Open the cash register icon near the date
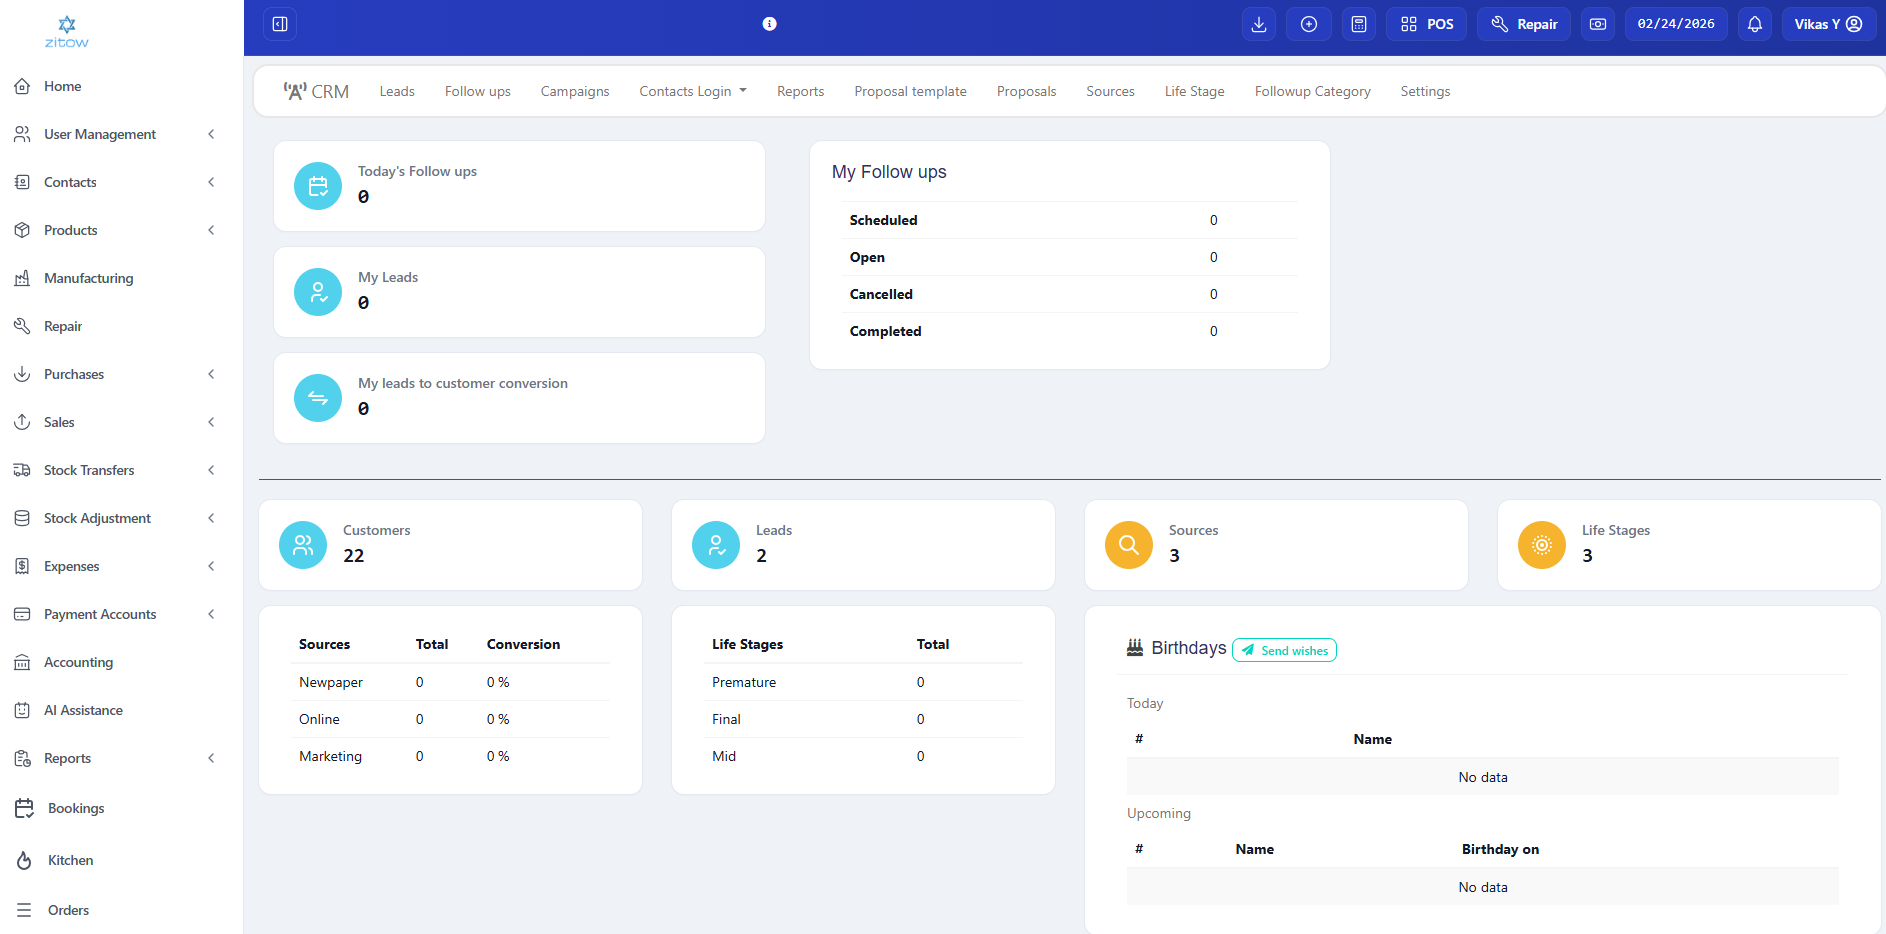 click(1597, 23)
